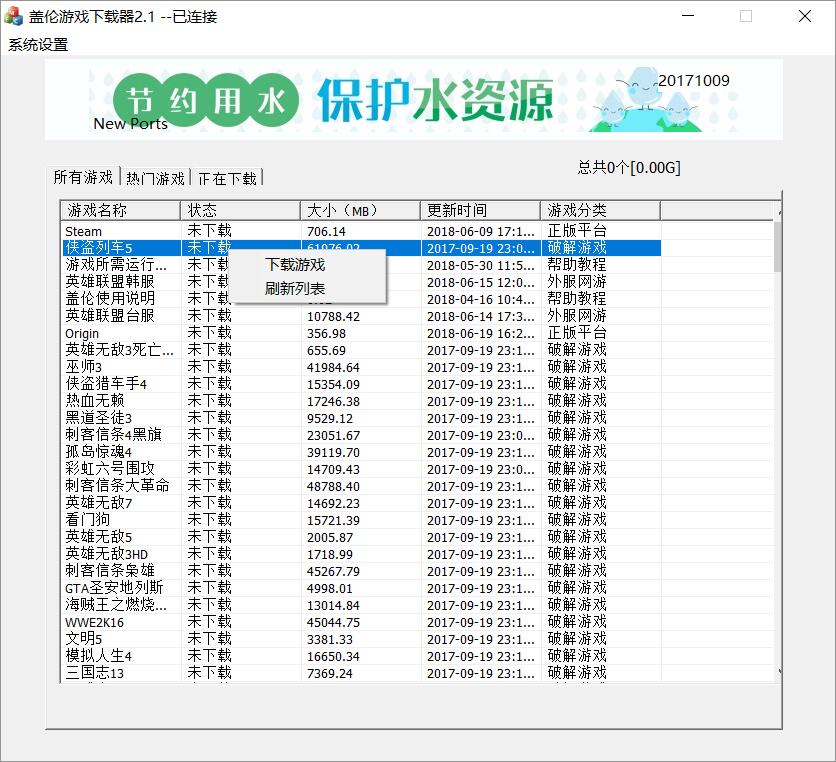Maximize the downloader window
Screen dimensions: 836x762
tap(745, 16)
